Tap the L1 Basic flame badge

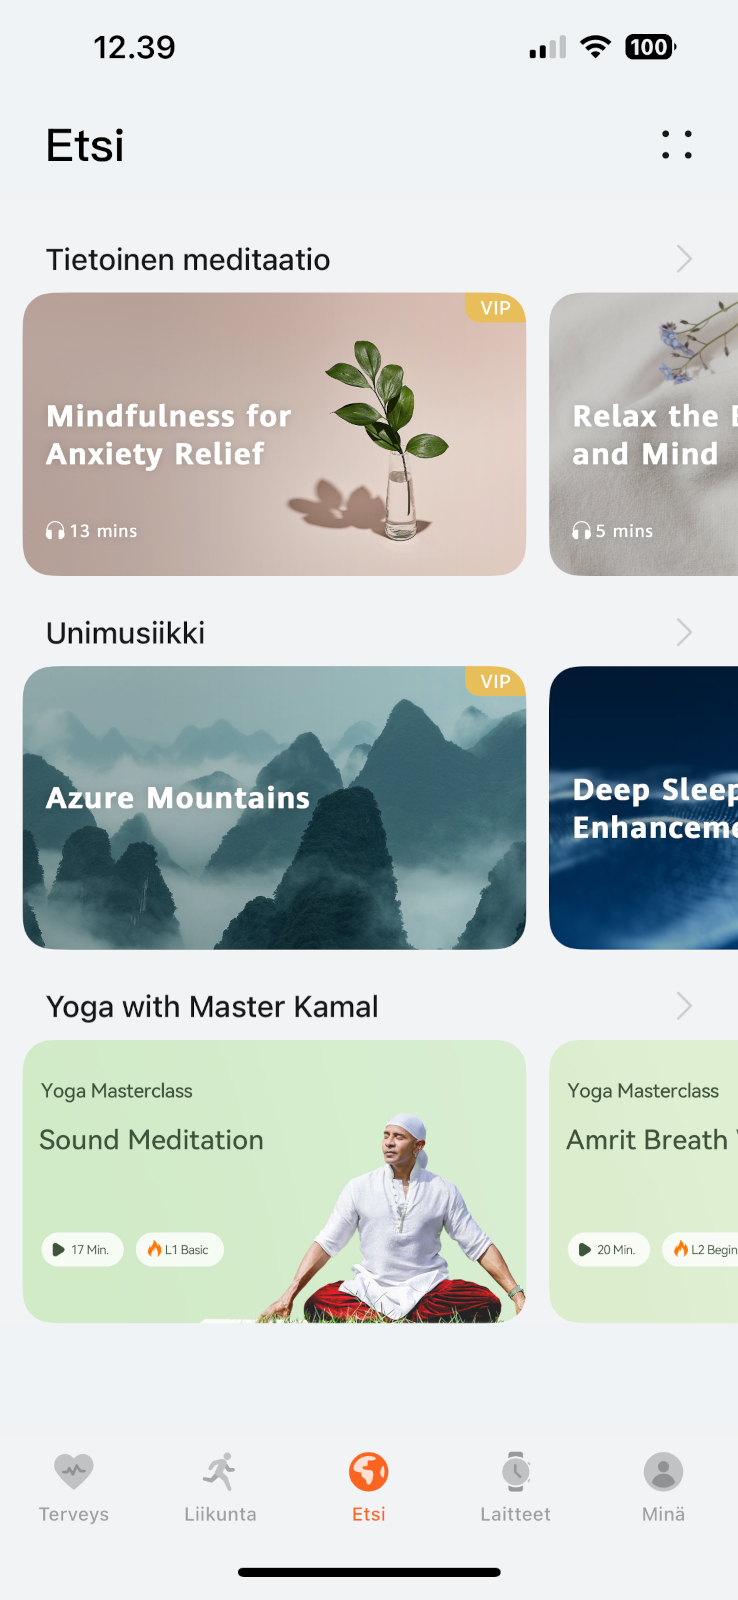(x=179, y=1249)
